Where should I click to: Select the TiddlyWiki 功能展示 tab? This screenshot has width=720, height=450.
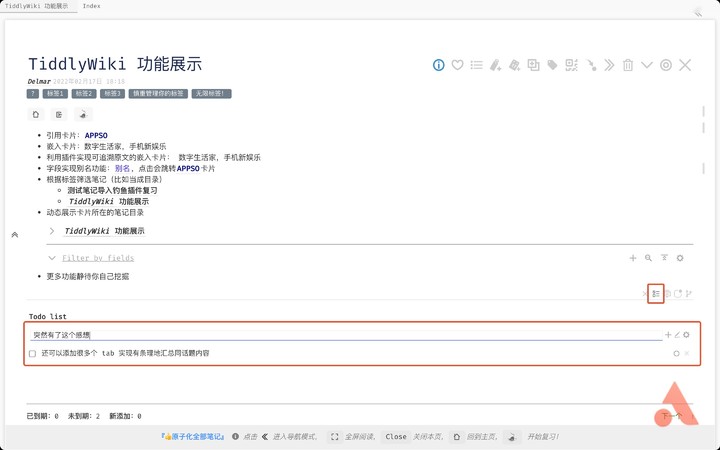point(36,6)
